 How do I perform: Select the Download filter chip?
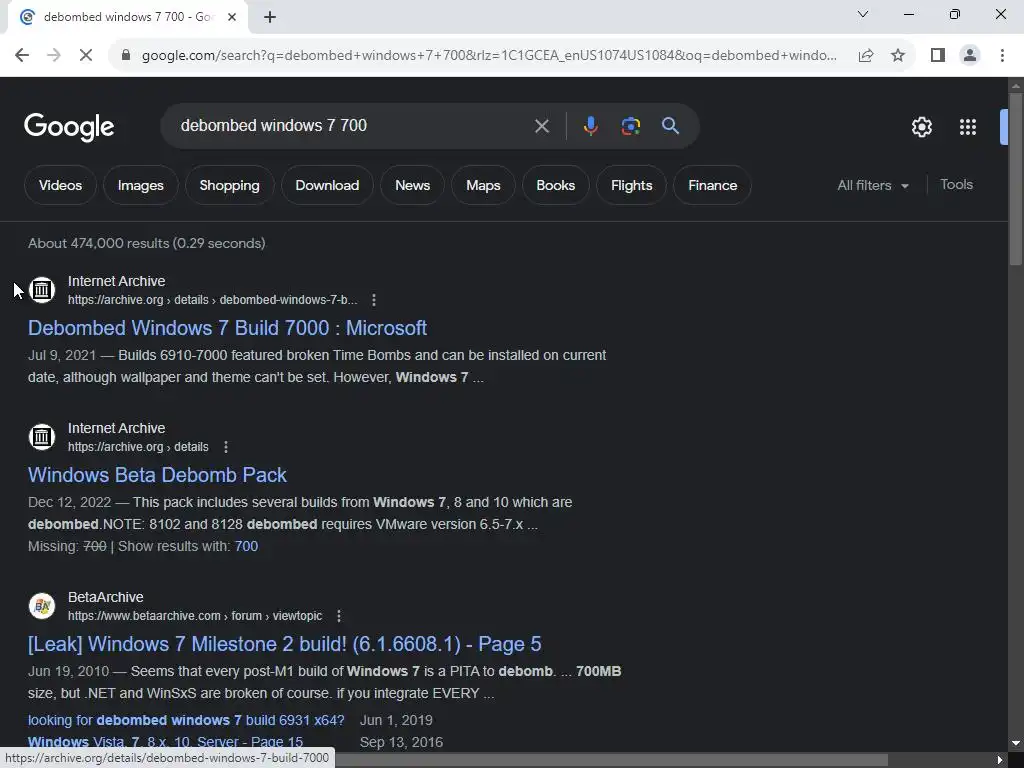pyautogui.click(x=327, y=185)
